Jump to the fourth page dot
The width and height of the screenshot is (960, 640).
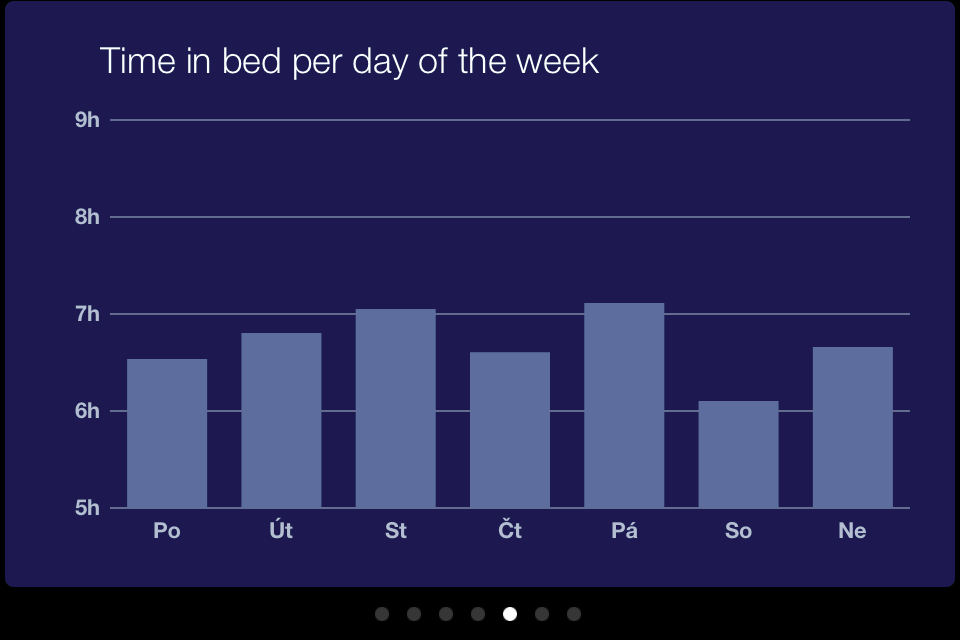tap(478, 614)
